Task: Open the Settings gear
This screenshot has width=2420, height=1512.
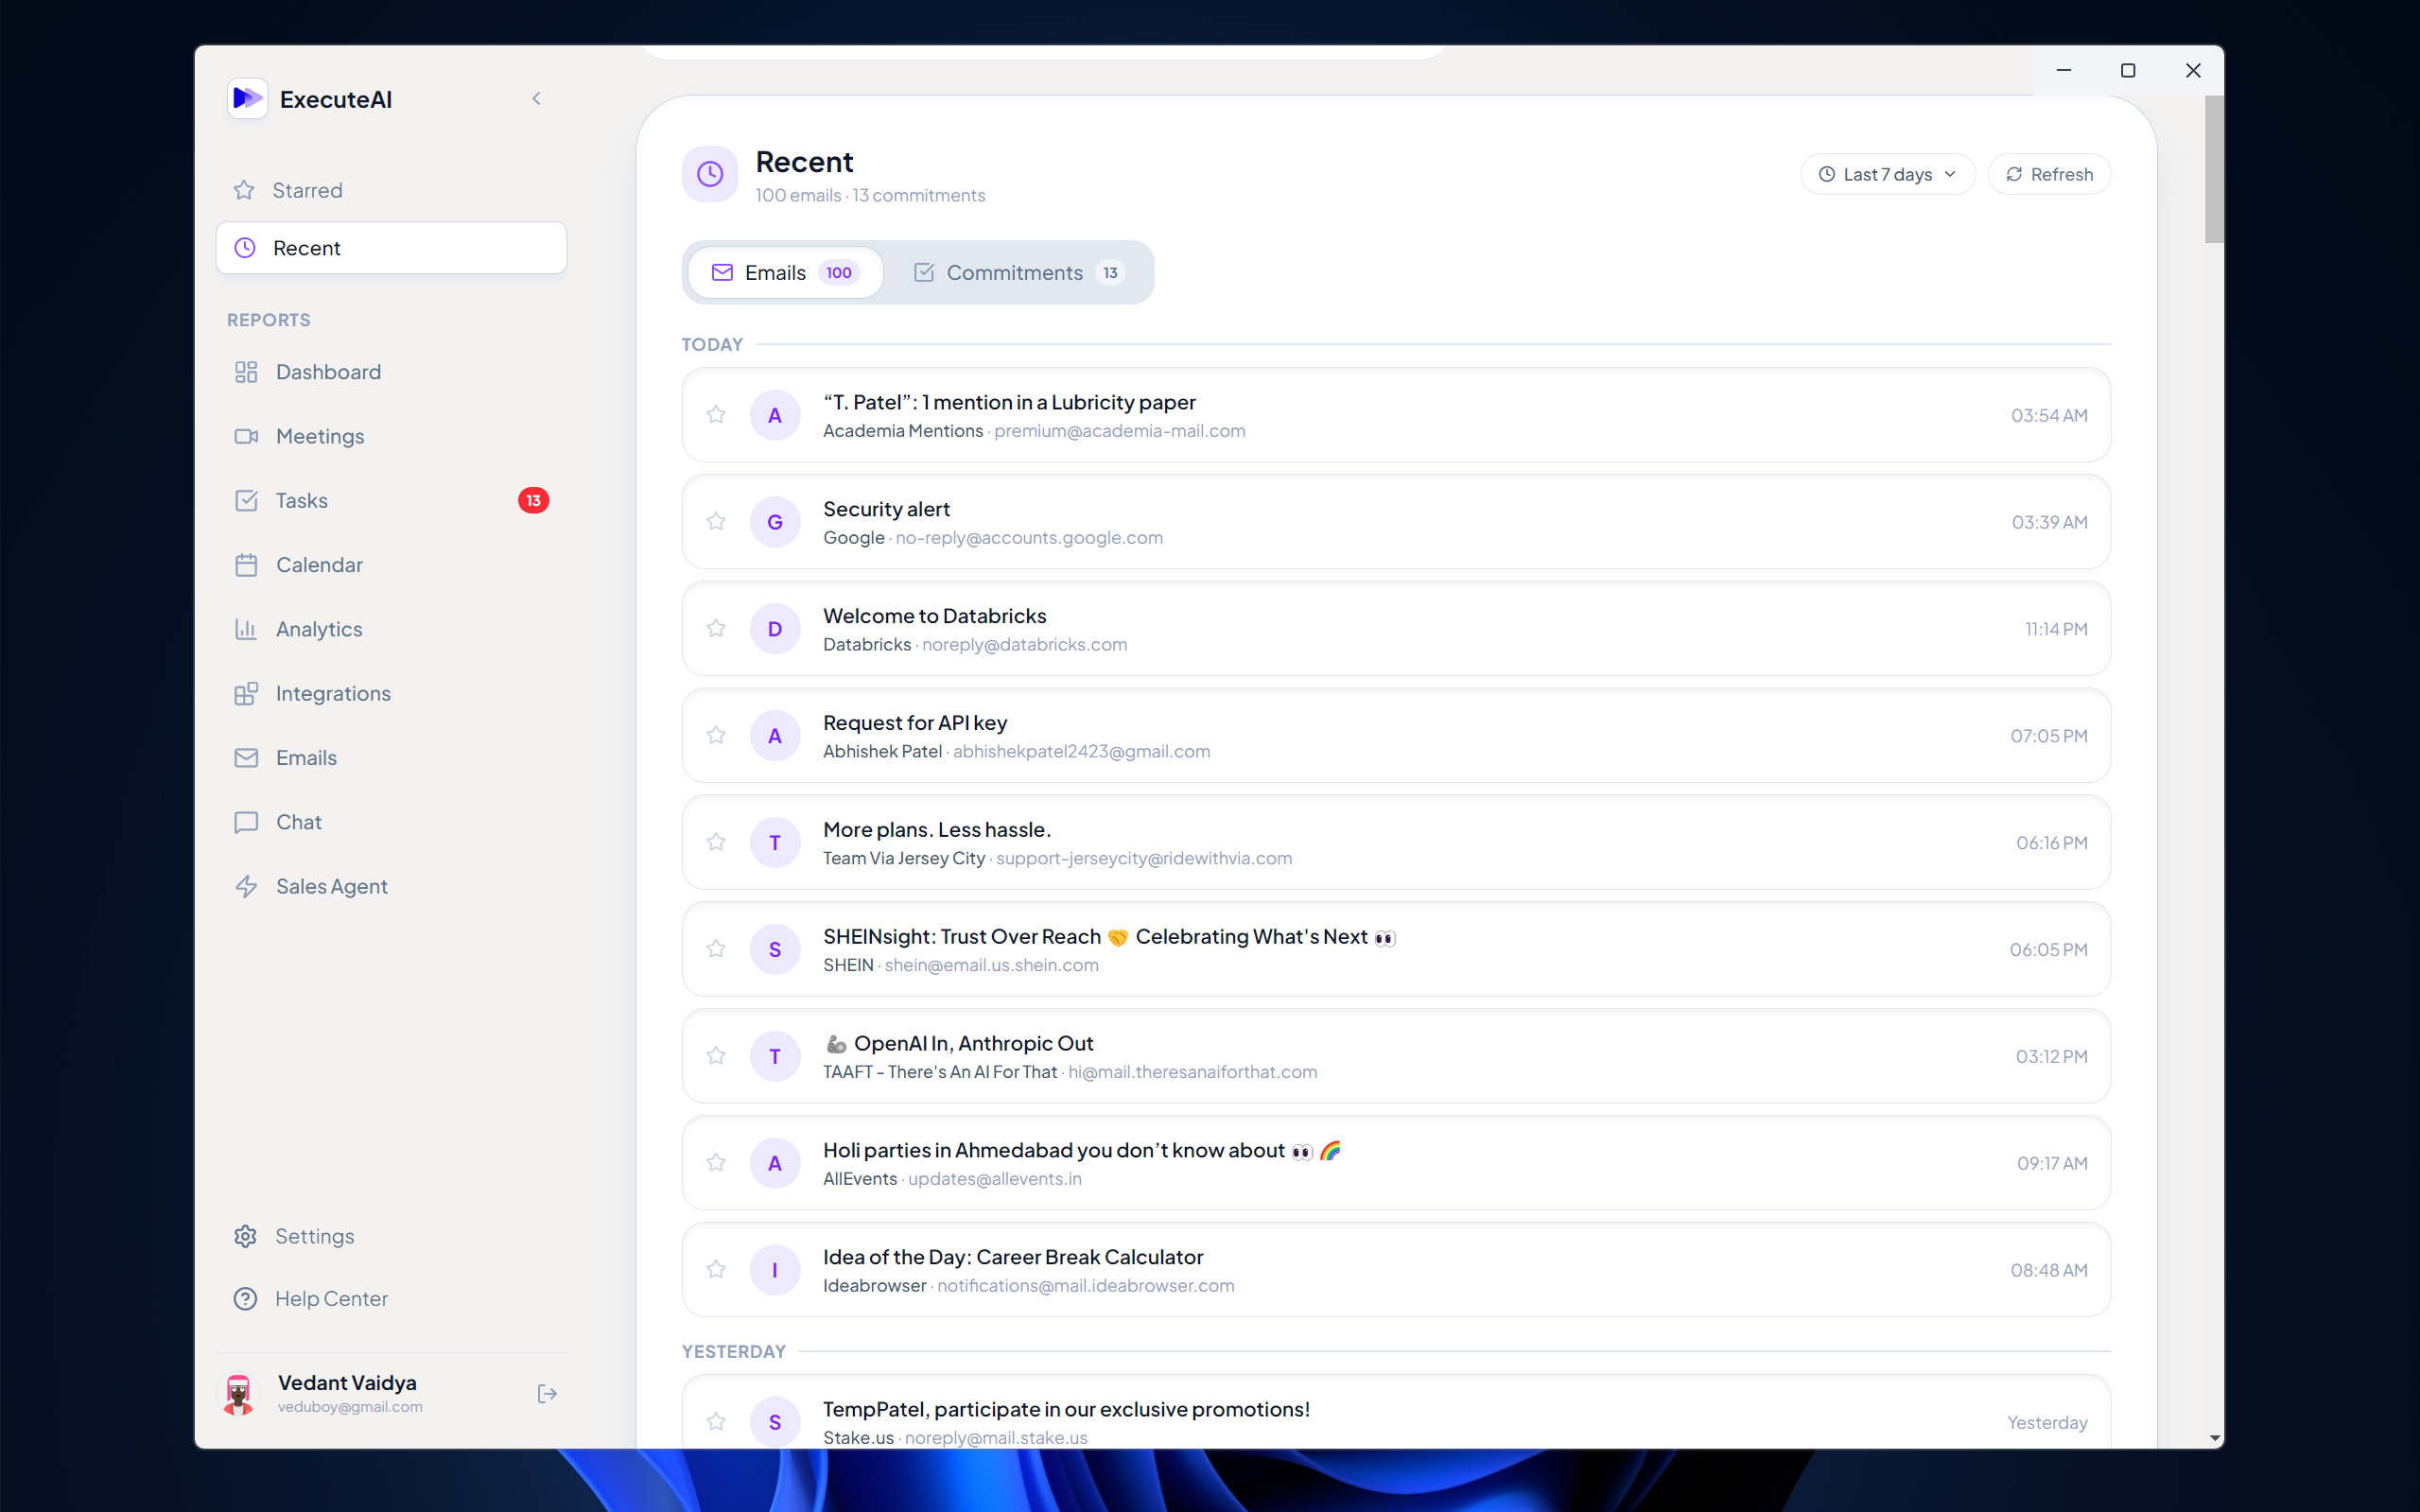Action: coord(246,1236)
